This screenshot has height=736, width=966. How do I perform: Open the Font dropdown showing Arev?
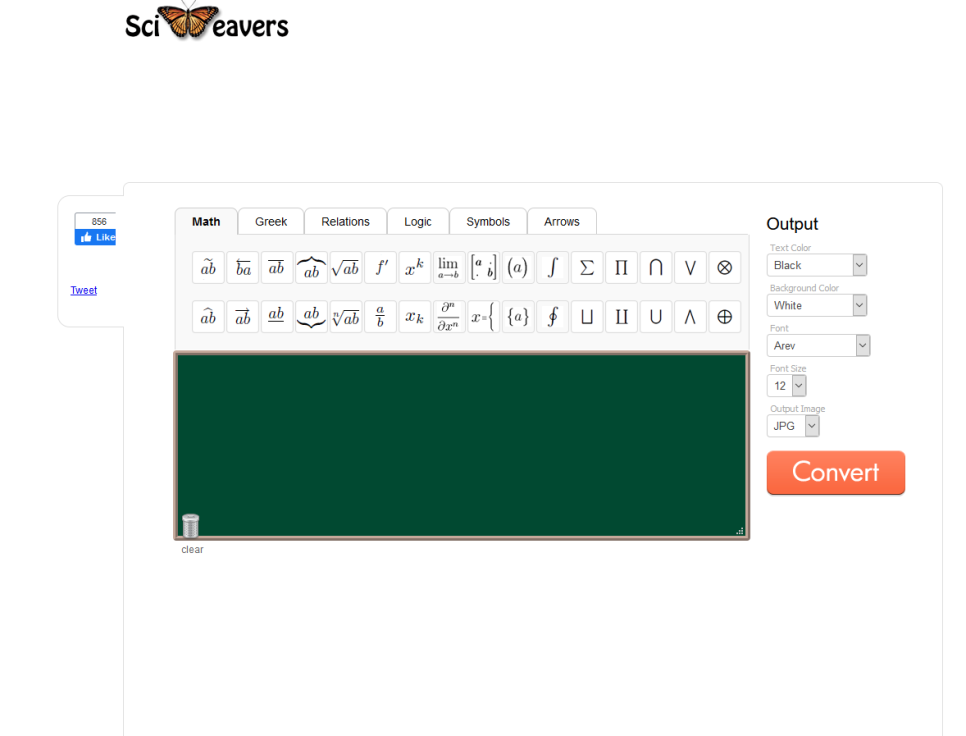click(818, 346)
